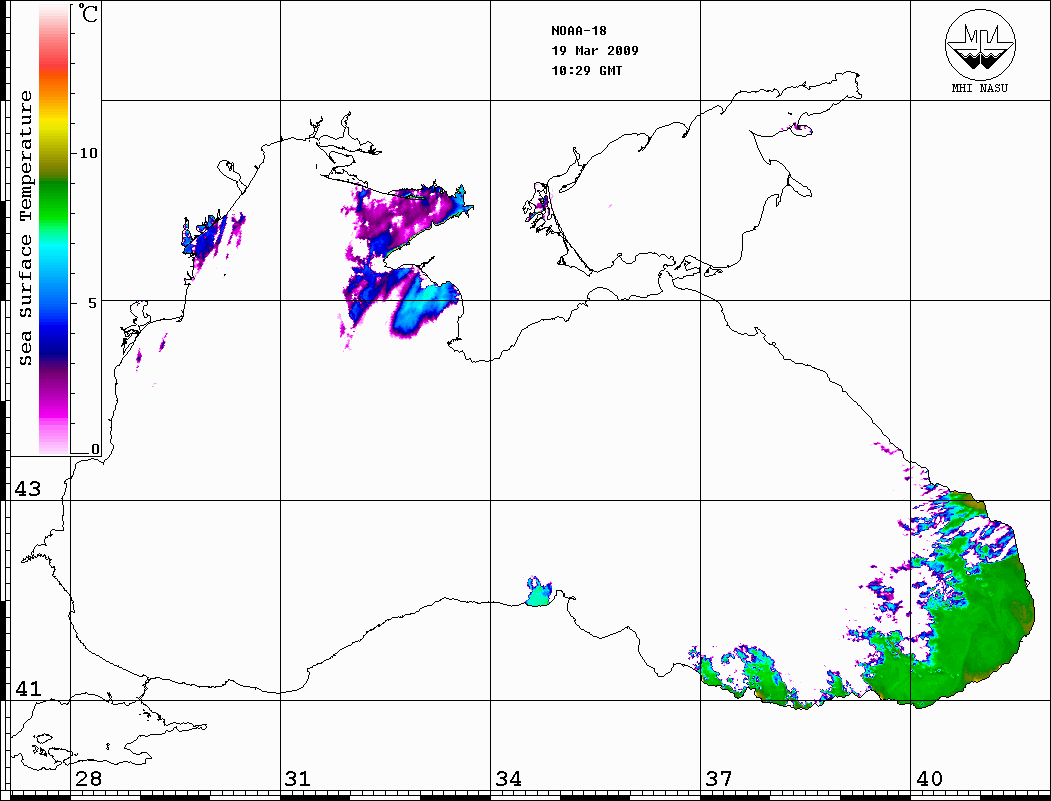The image size is (1051, 801).
Task: Click latitude label '43'
Action: pyautogui.click(x=27, y=489)
